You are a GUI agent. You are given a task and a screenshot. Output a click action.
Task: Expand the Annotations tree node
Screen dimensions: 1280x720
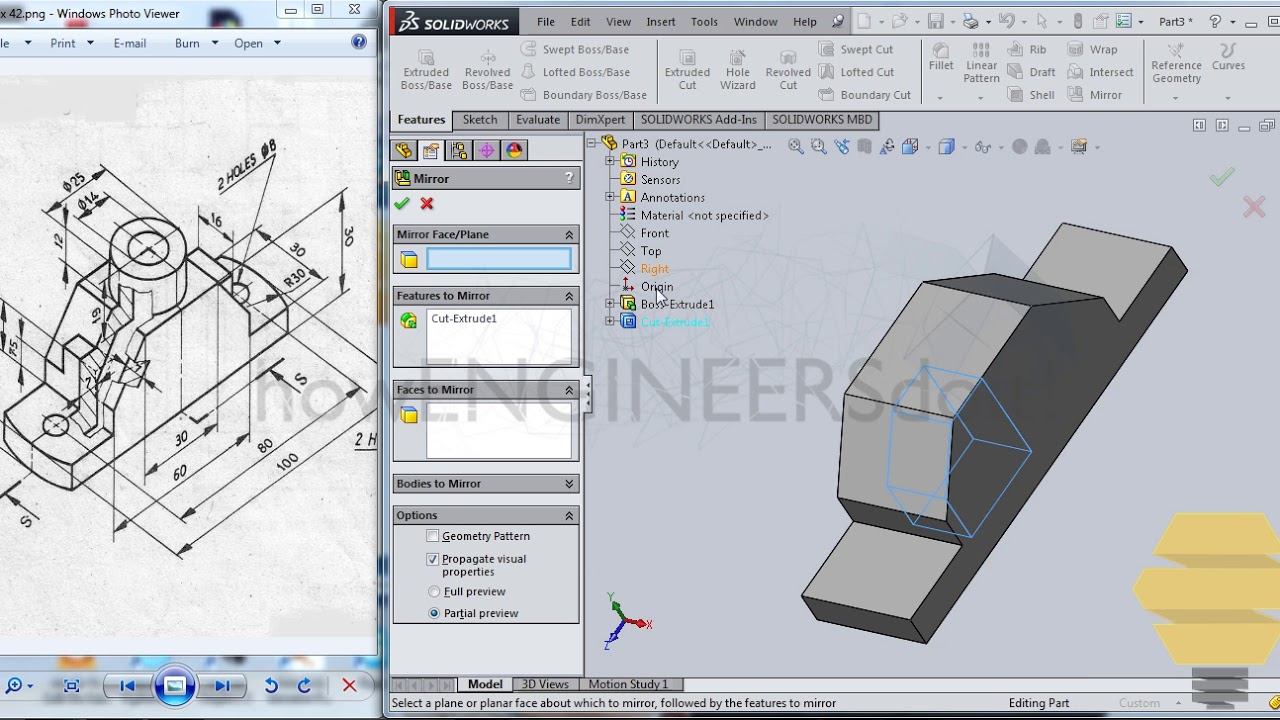[610, 197]
